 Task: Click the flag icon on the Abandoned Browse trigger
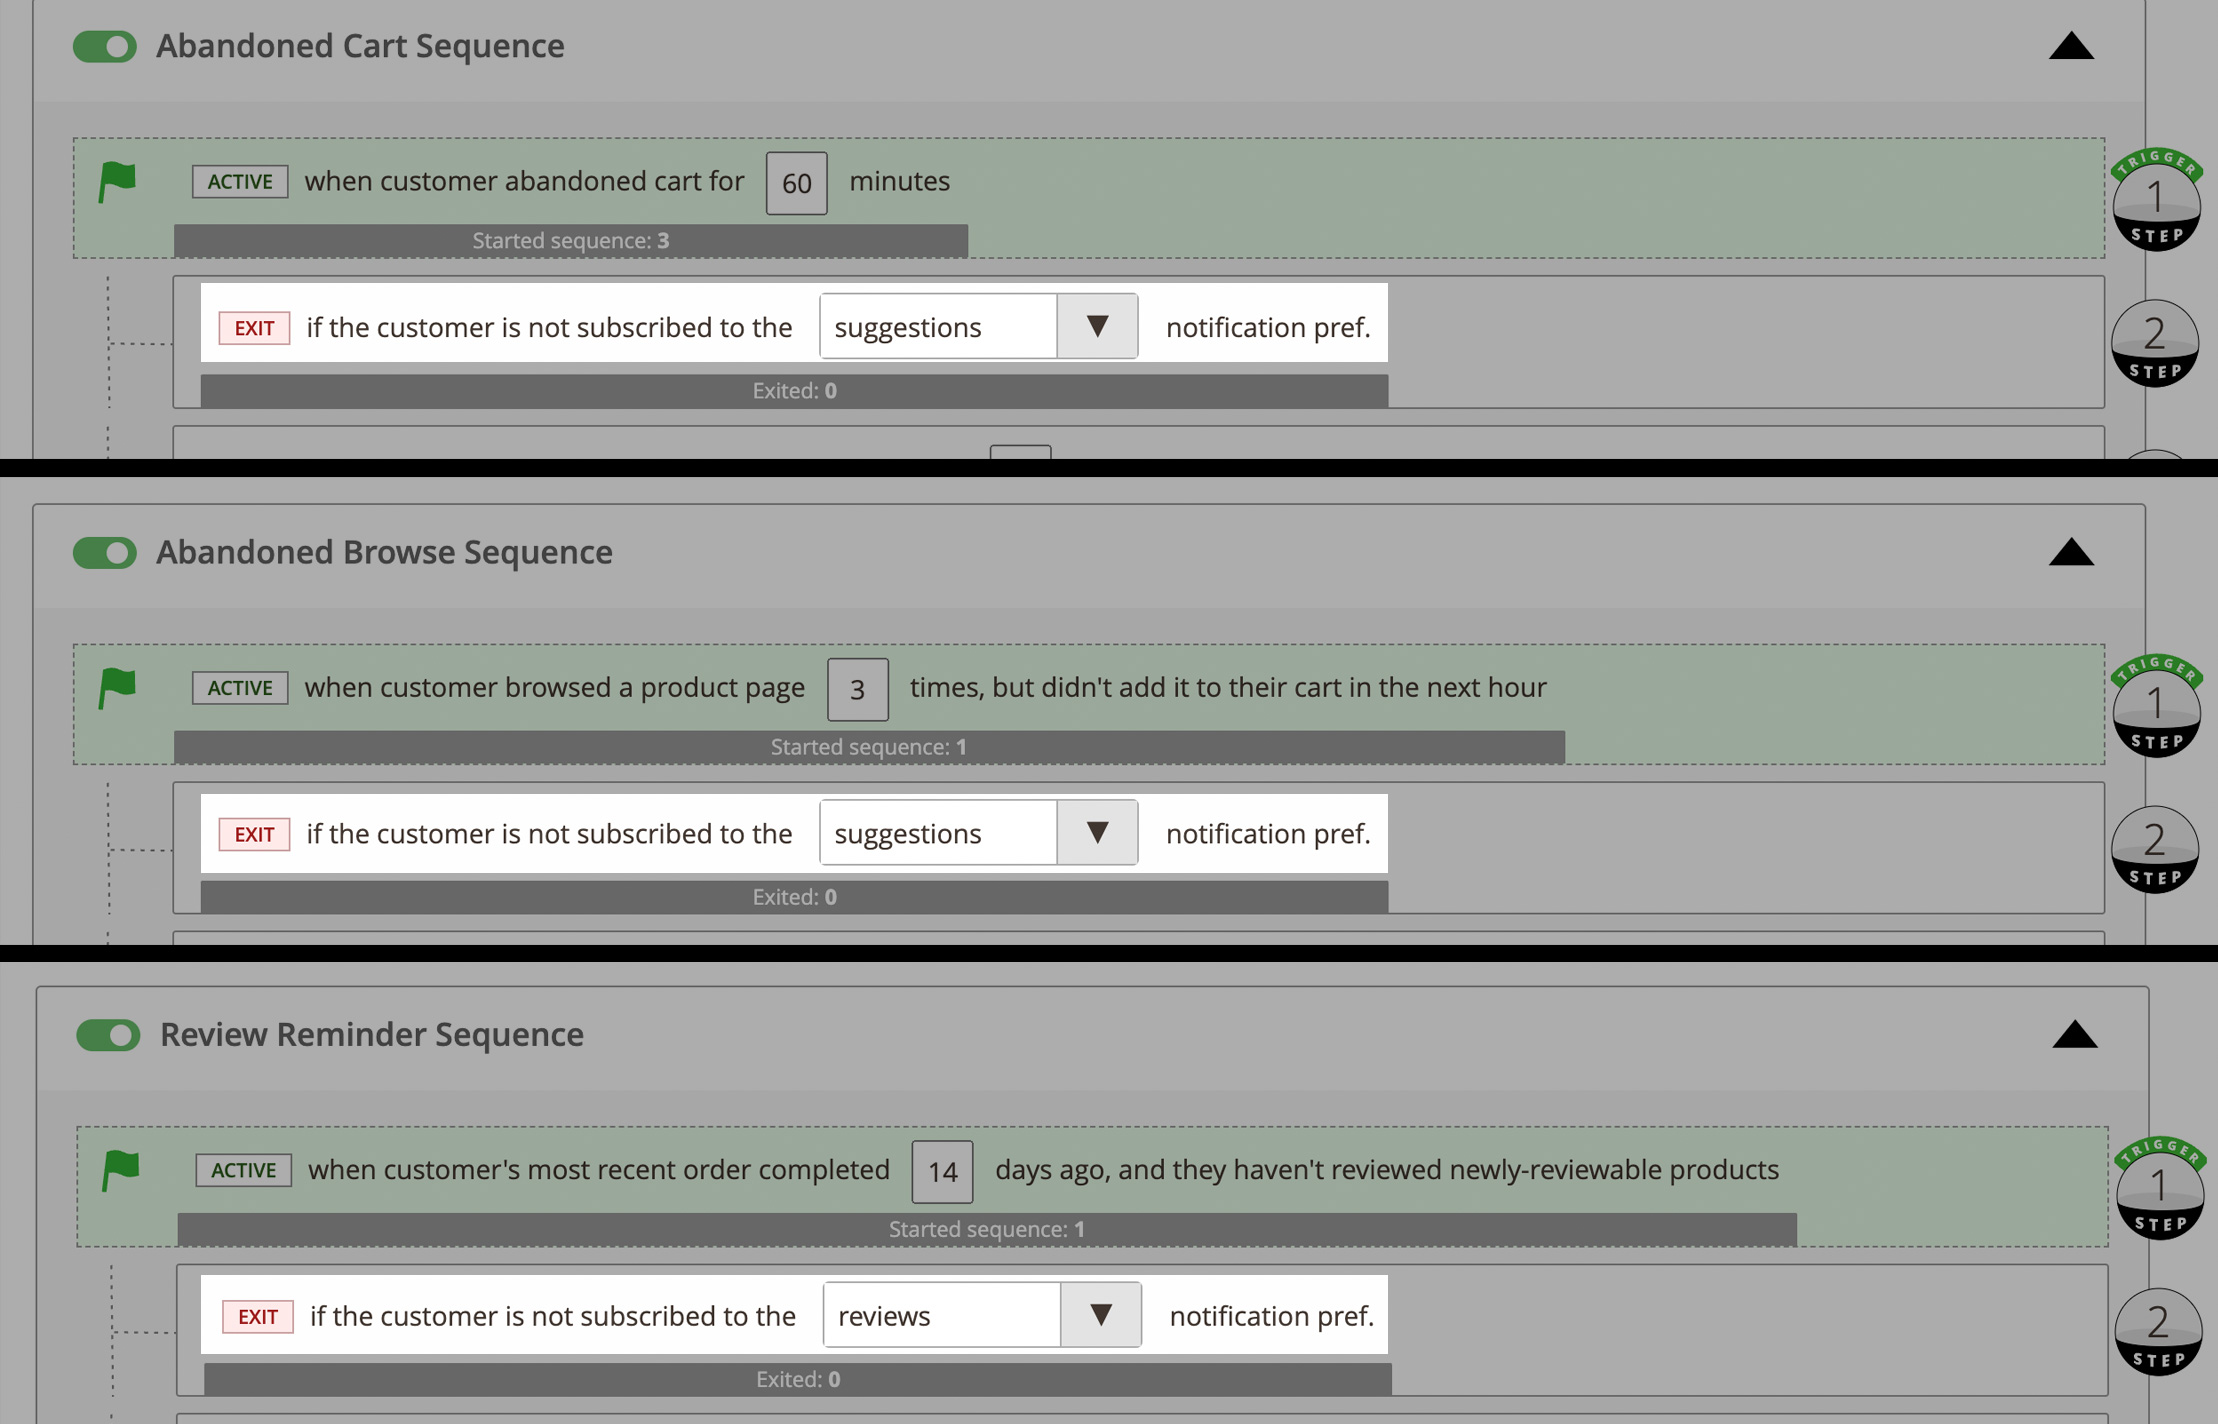[x=117, y=688]
